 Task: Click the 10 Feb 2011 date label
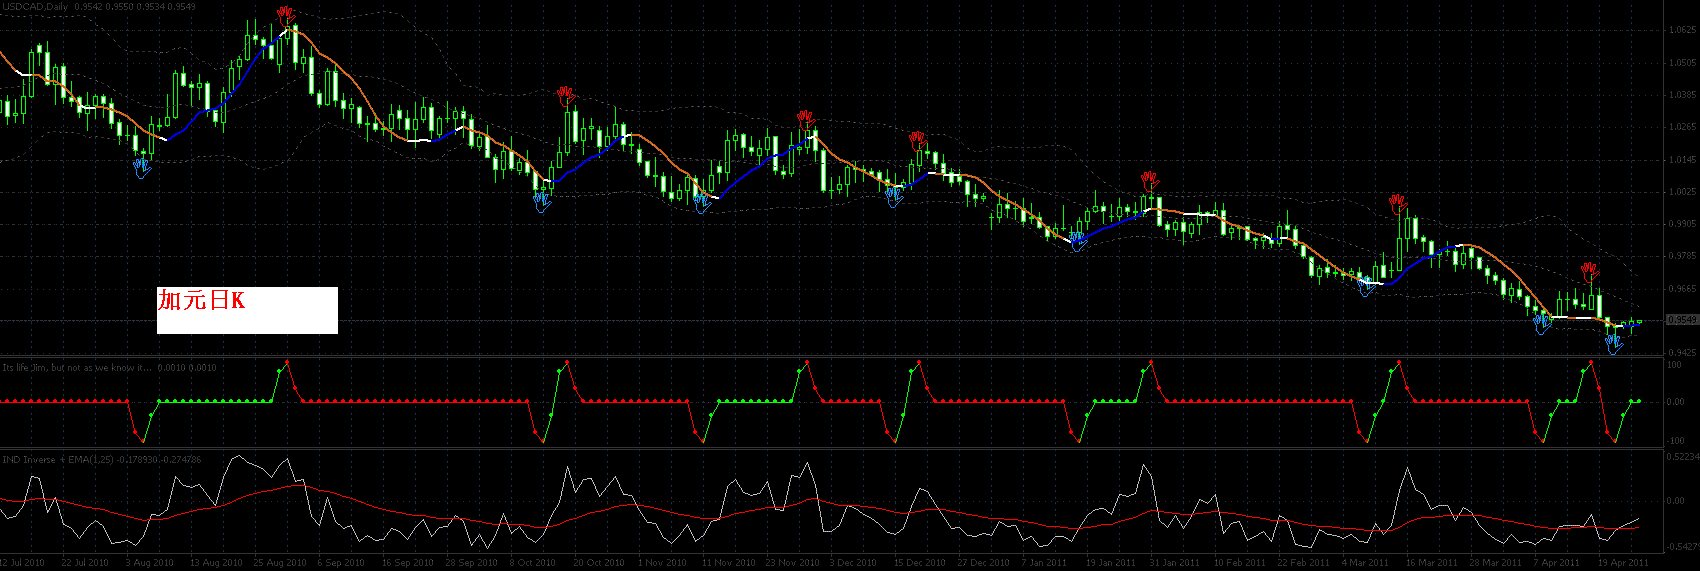[x=1239, y=563]
